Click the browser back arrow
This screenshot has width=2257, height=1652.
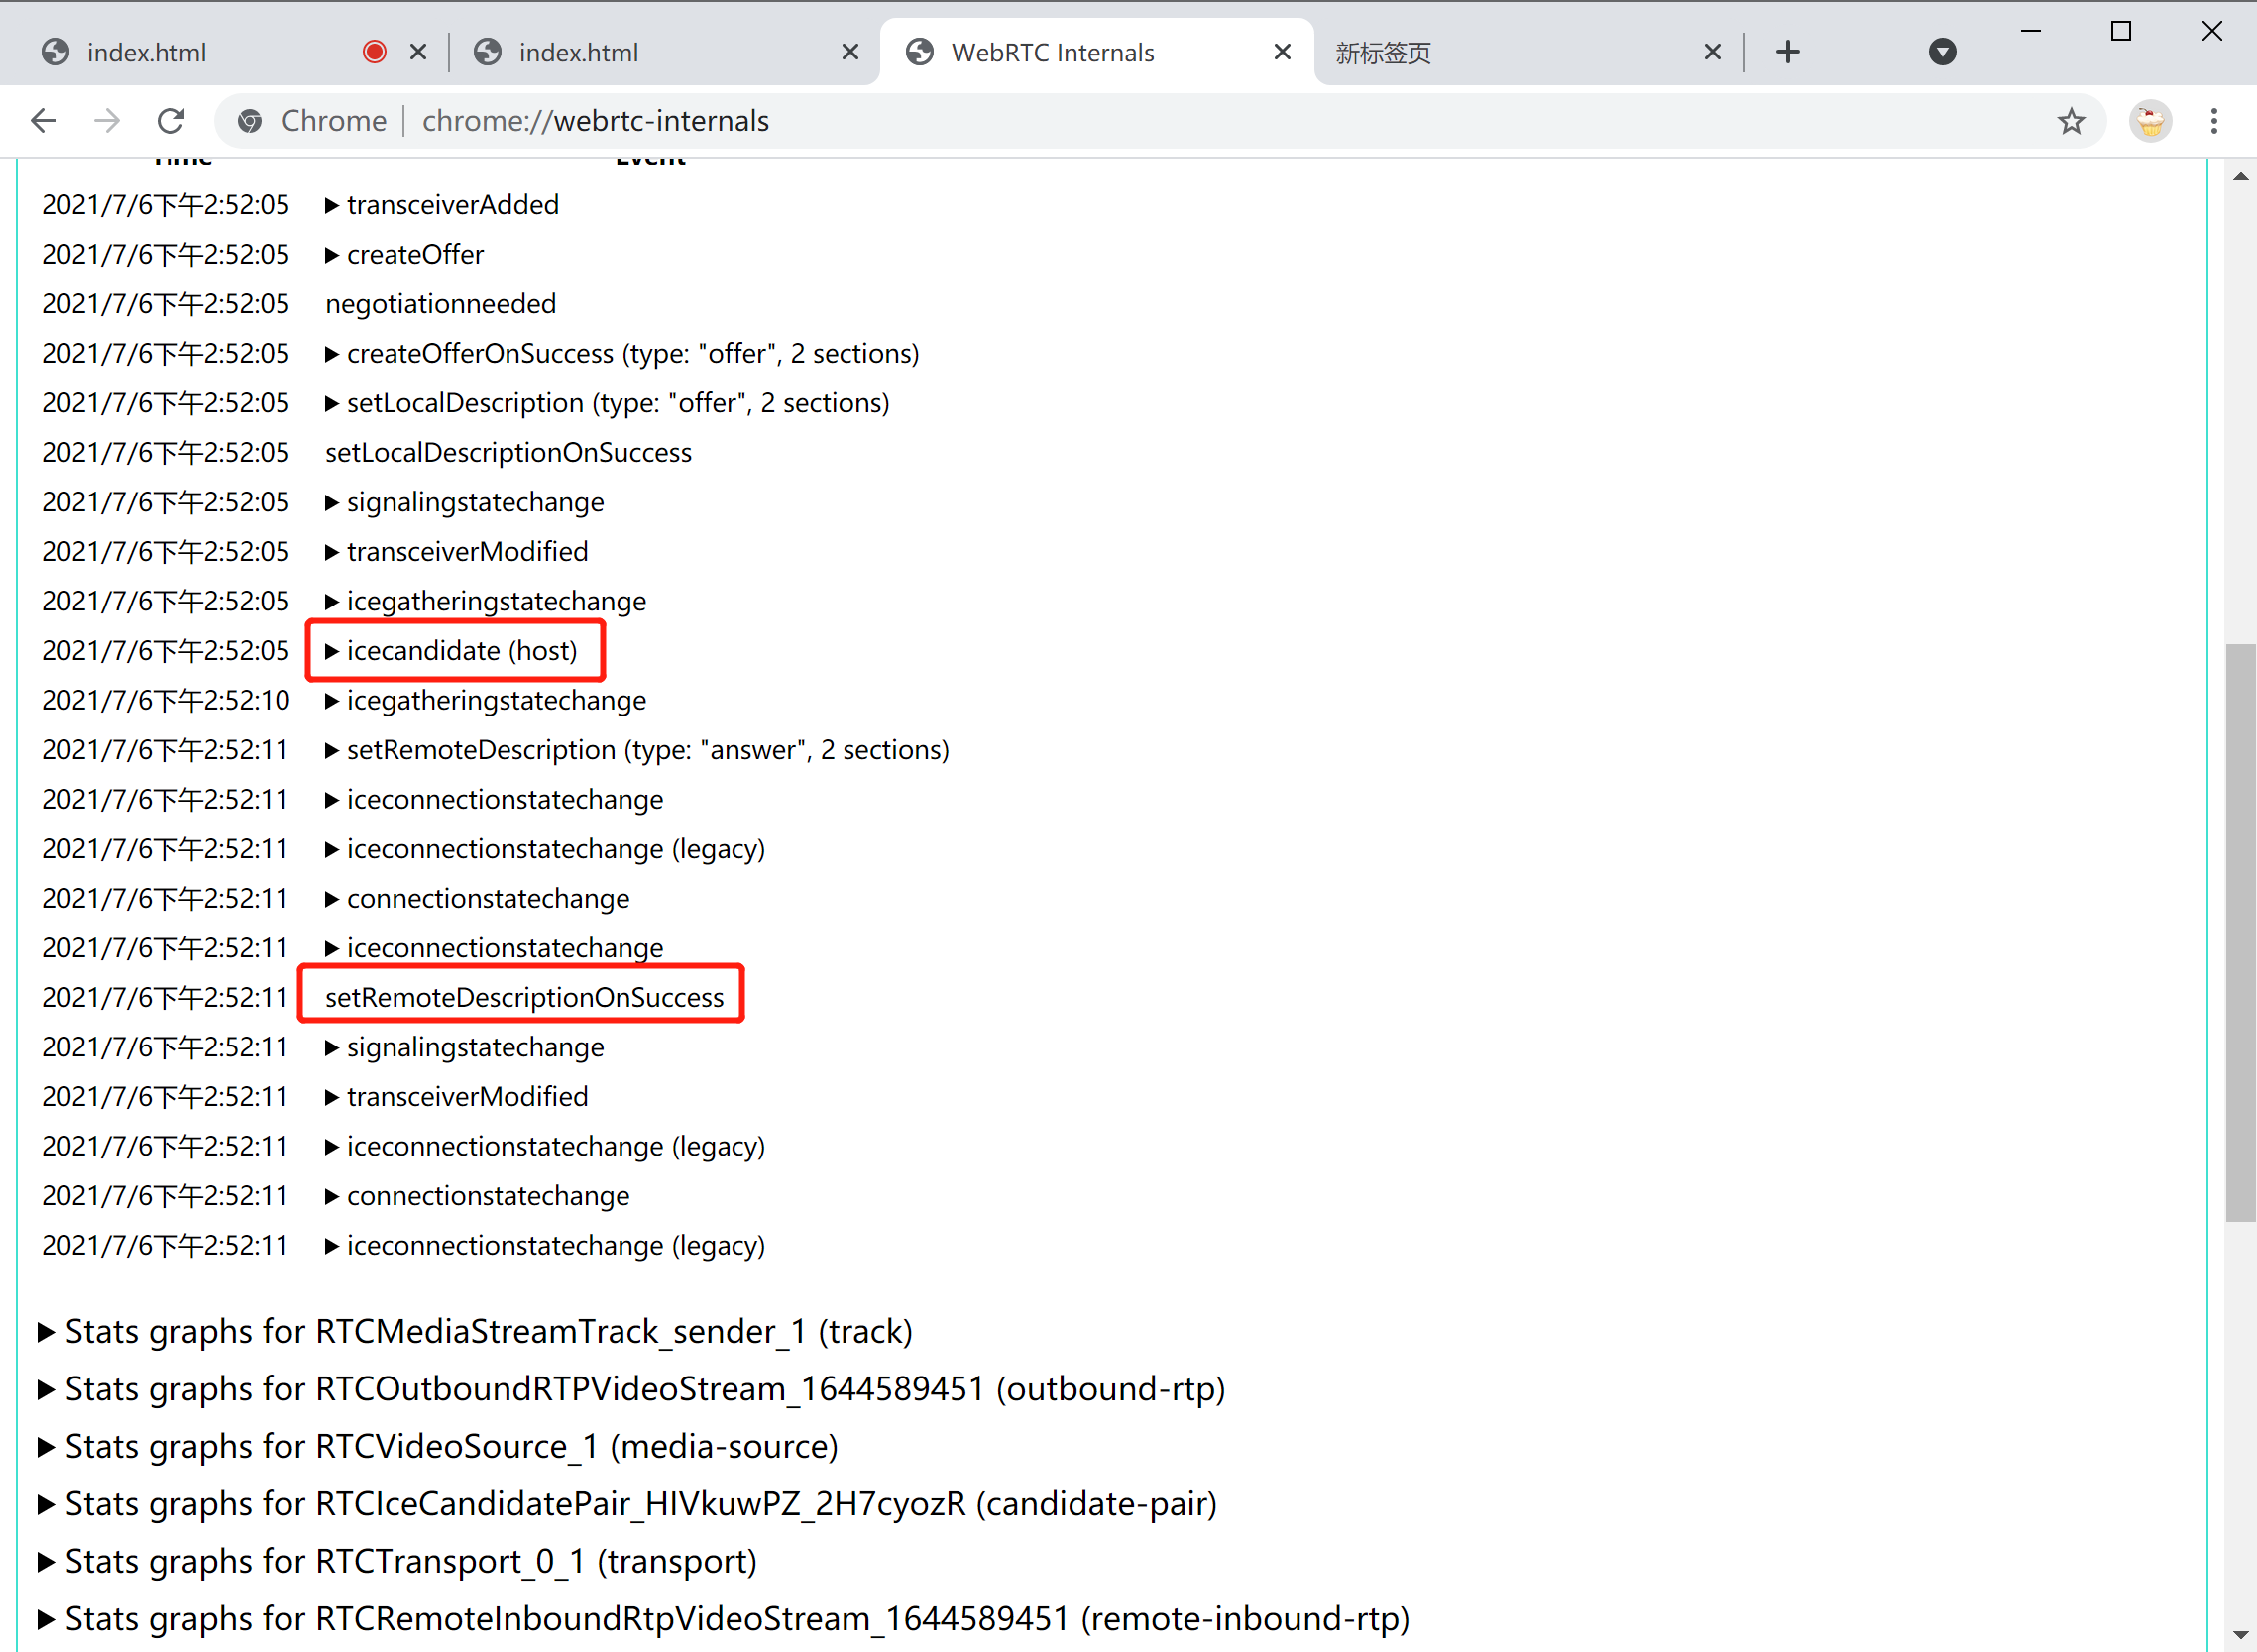43,121
